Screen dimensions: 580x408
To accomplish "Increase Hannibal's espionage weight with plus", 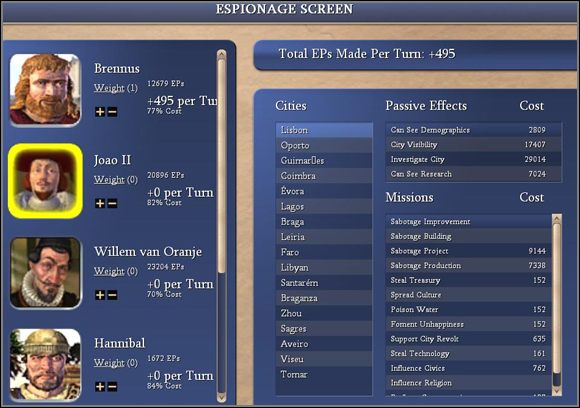I will 100,387.
